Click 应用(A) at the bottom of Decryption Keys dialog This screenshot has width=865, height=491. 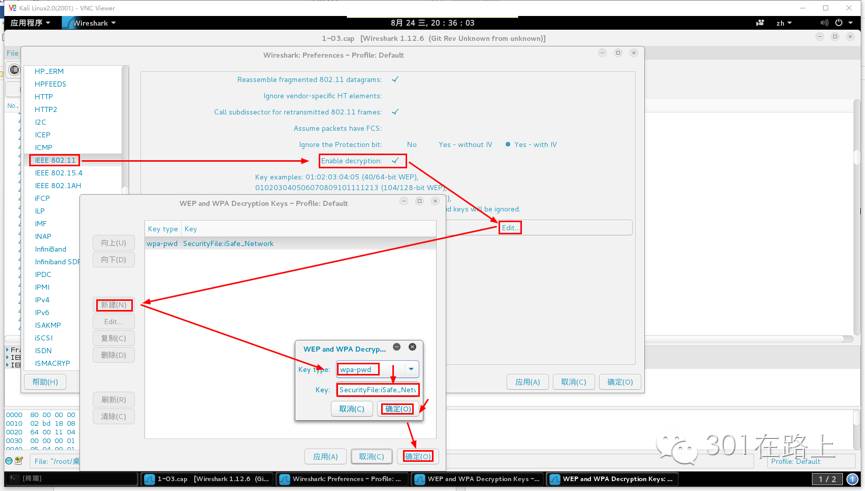tap(325, 456)
